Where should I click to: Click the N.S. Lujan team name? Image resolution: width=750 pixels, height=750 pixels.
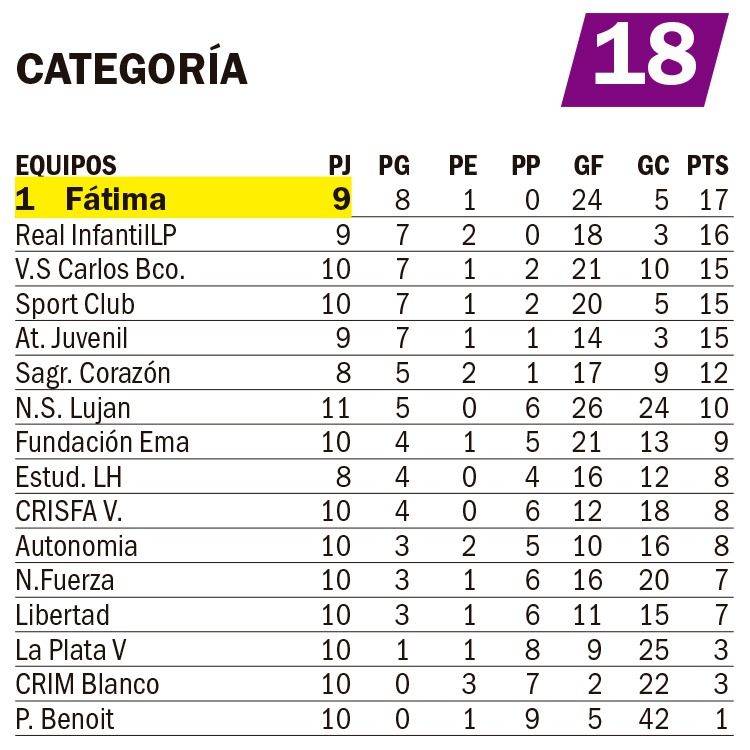[x=73, y=408]
